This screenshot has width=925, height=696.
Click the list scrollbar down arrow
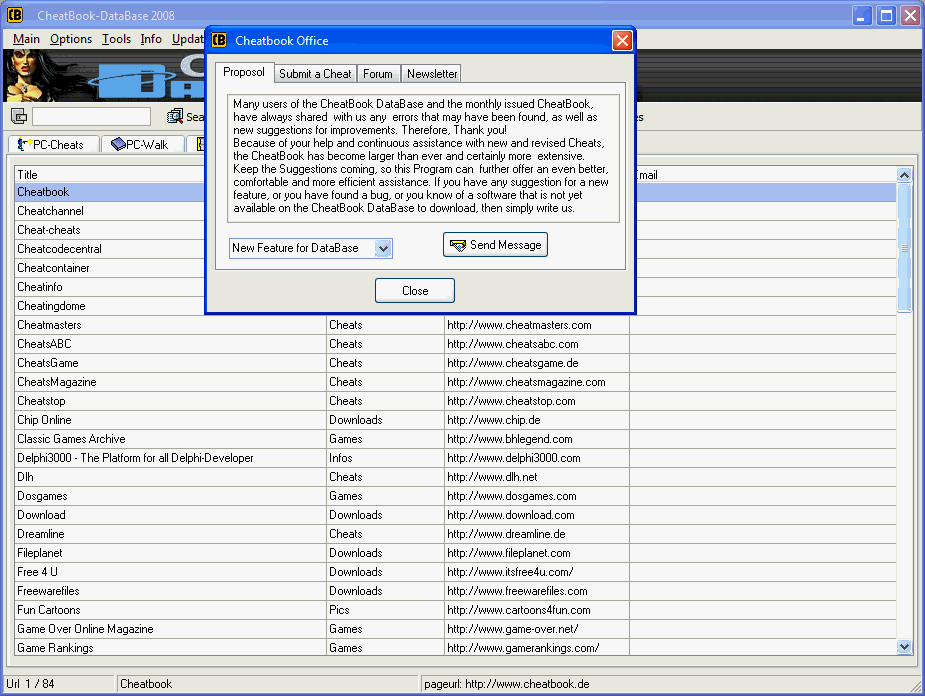coord(905,647)
